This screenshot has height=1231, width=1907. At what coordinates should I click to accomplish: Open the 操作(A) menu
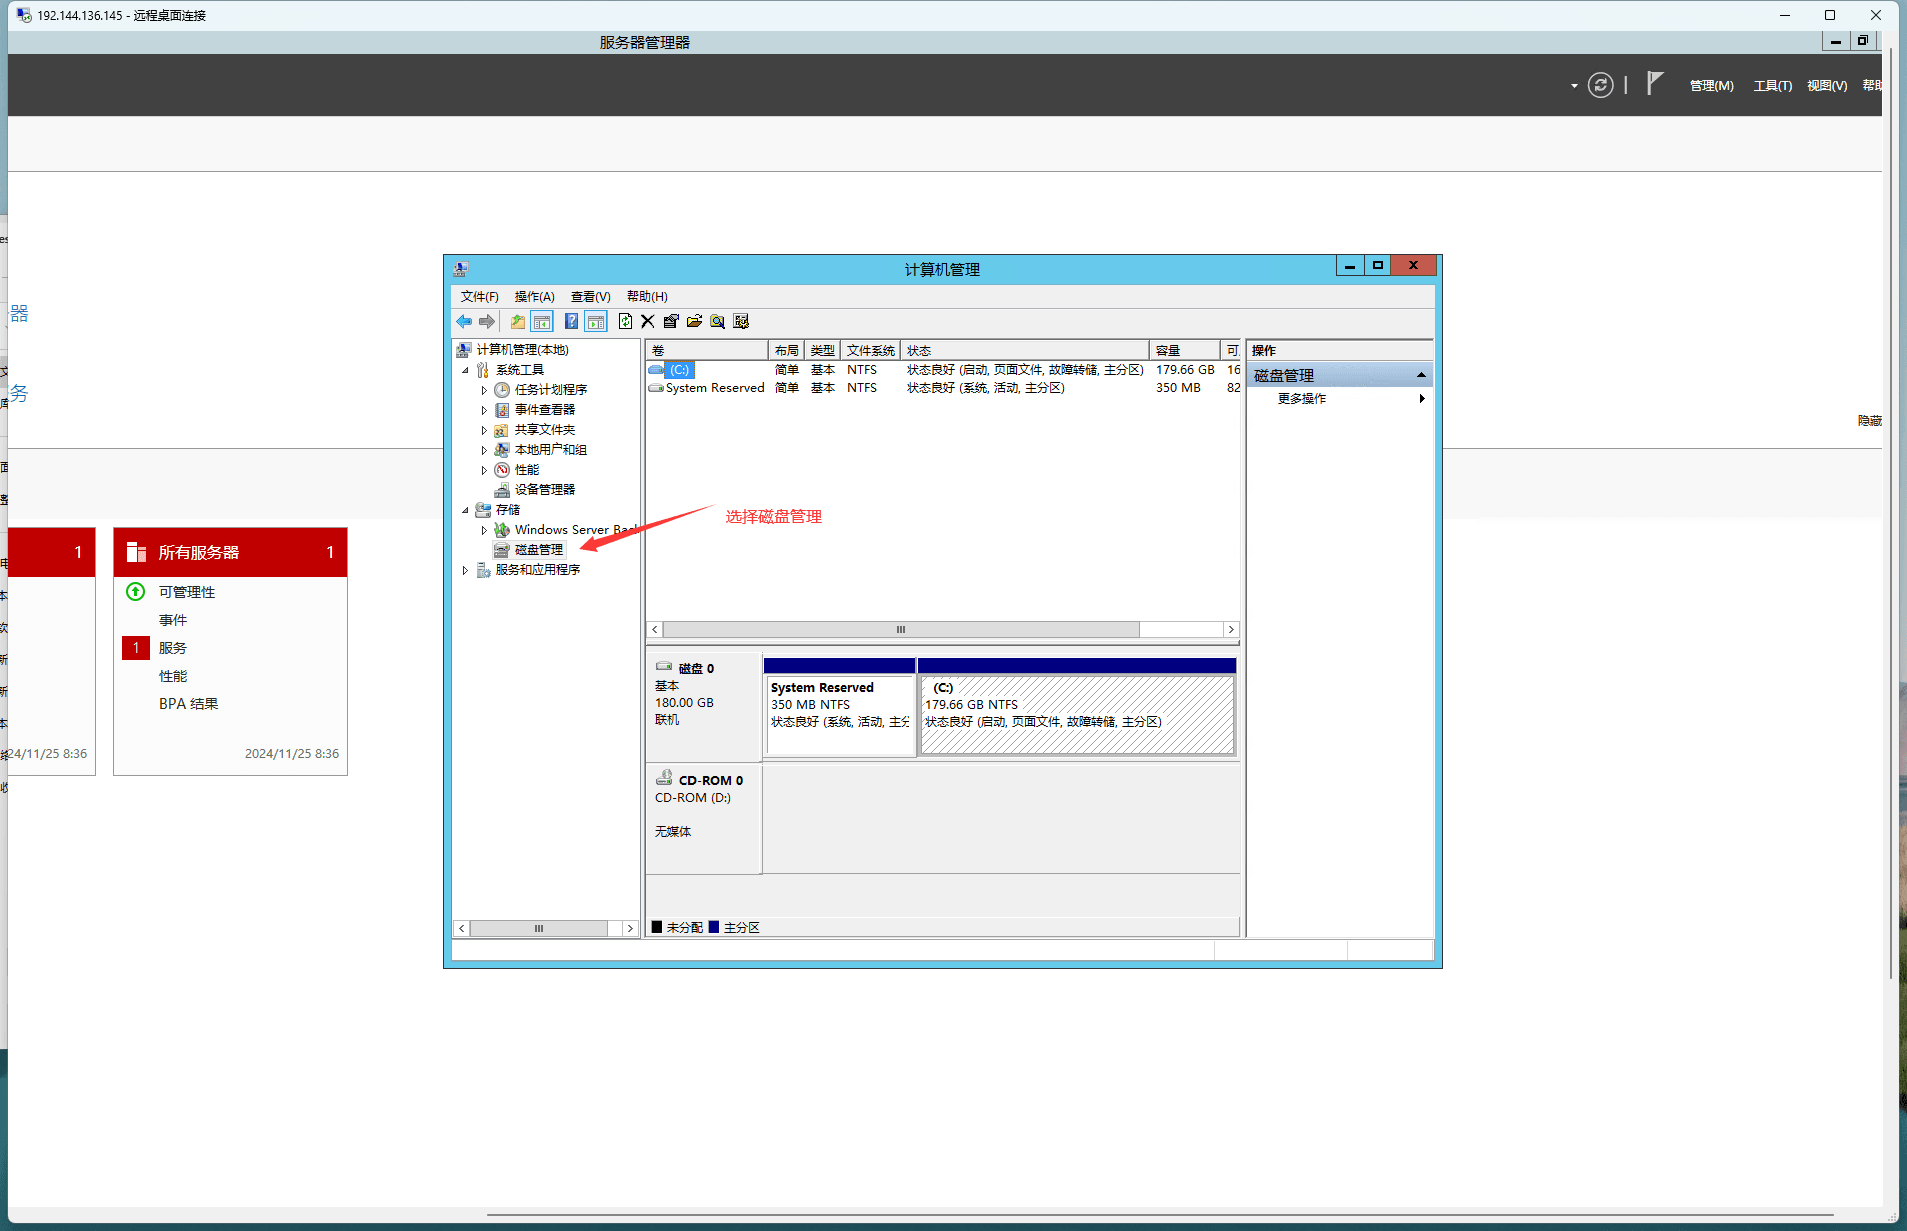(534, 297)
